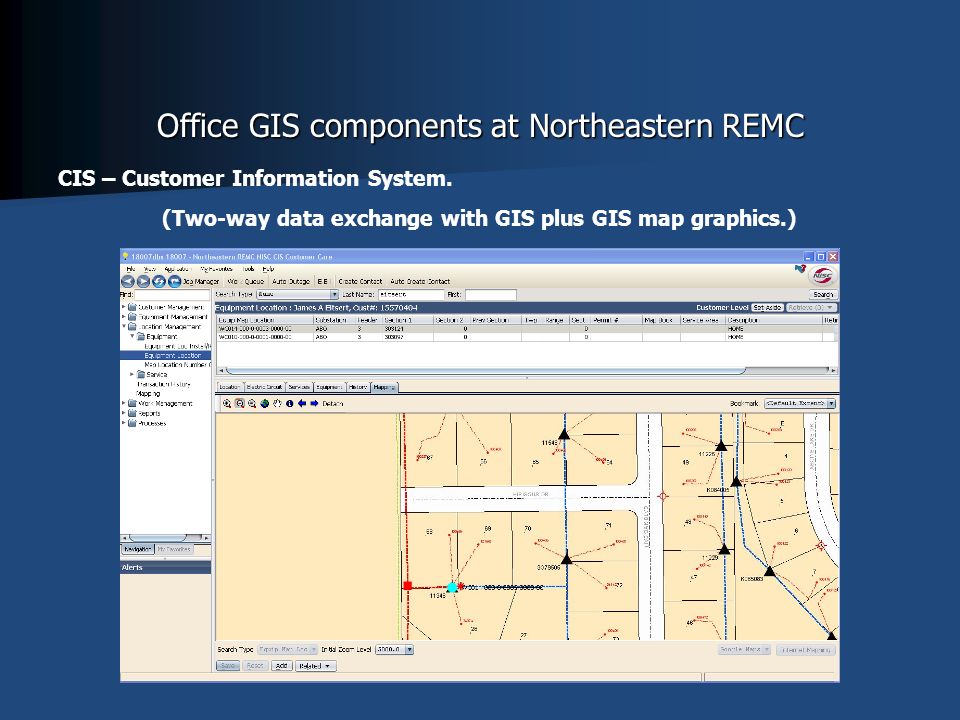Select the Navigation tab in left panel
Image resolution: width=960 pixels, height=720 pixels.
click(x=138, y=549)
